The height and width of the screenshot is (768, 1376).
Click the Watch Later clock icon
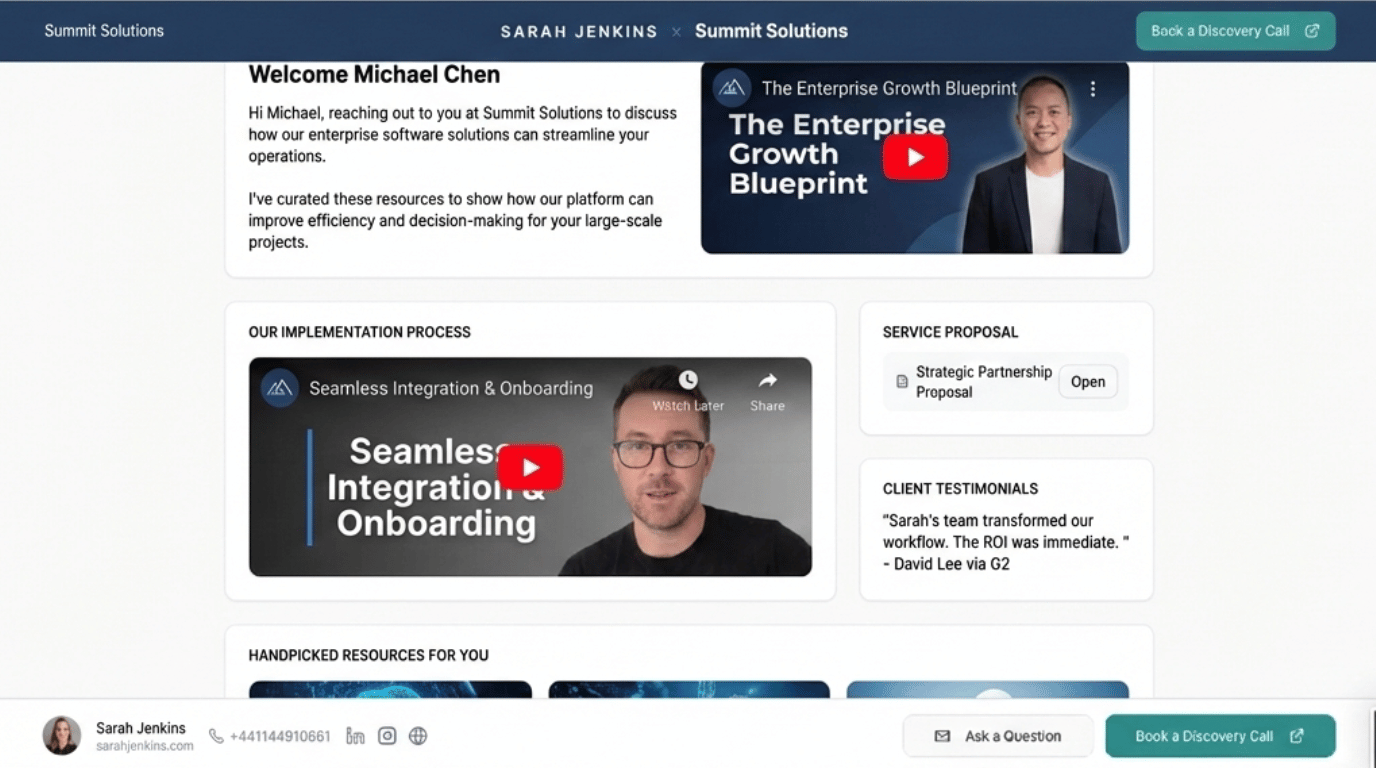click(x=688, y=380)
